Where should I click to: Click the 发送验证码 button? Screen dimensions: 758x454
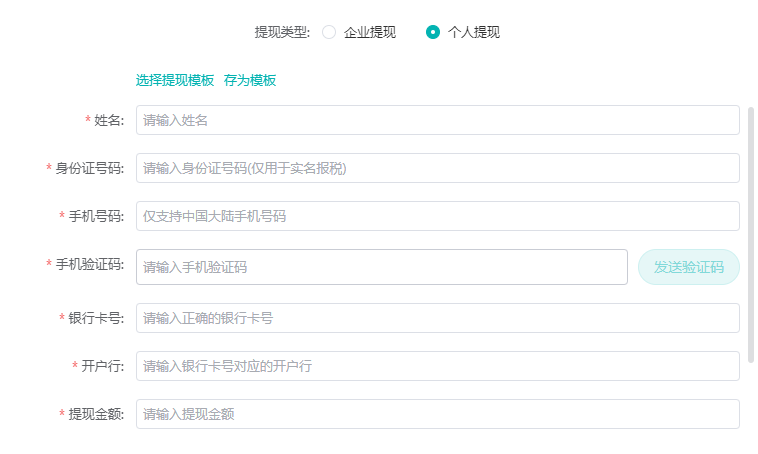(689, 267)
